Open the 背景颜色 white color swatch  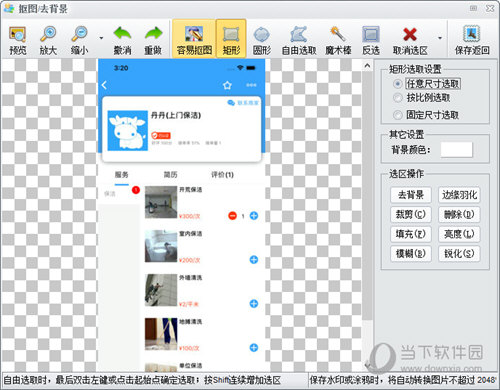[x=456, y=150]
